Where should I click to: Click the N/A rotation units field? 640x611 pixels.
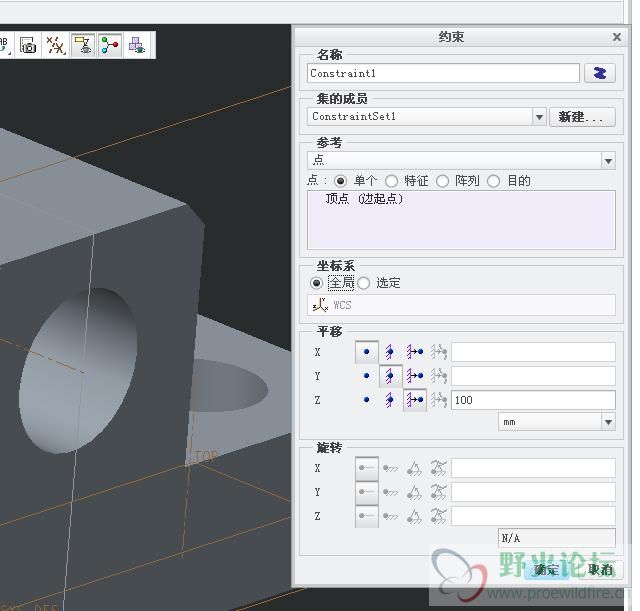pyautogui.click(x=556, y=538)
